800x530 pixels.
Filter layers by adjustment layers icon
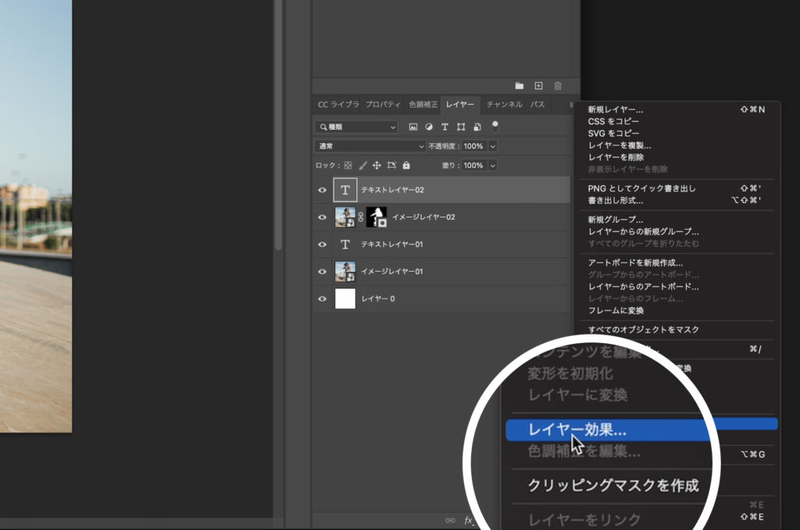[429, 127]
